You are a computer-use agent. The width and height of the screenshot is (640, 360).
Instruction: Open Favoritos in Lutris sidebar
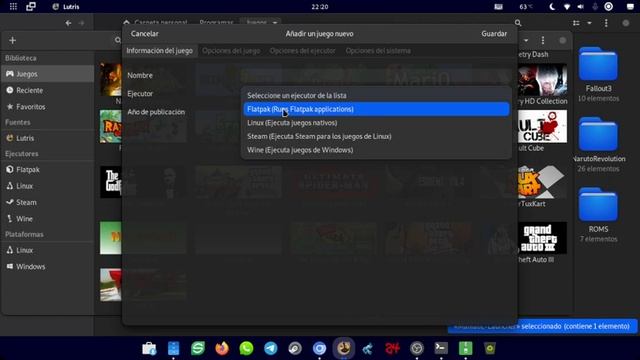[48, 107]
